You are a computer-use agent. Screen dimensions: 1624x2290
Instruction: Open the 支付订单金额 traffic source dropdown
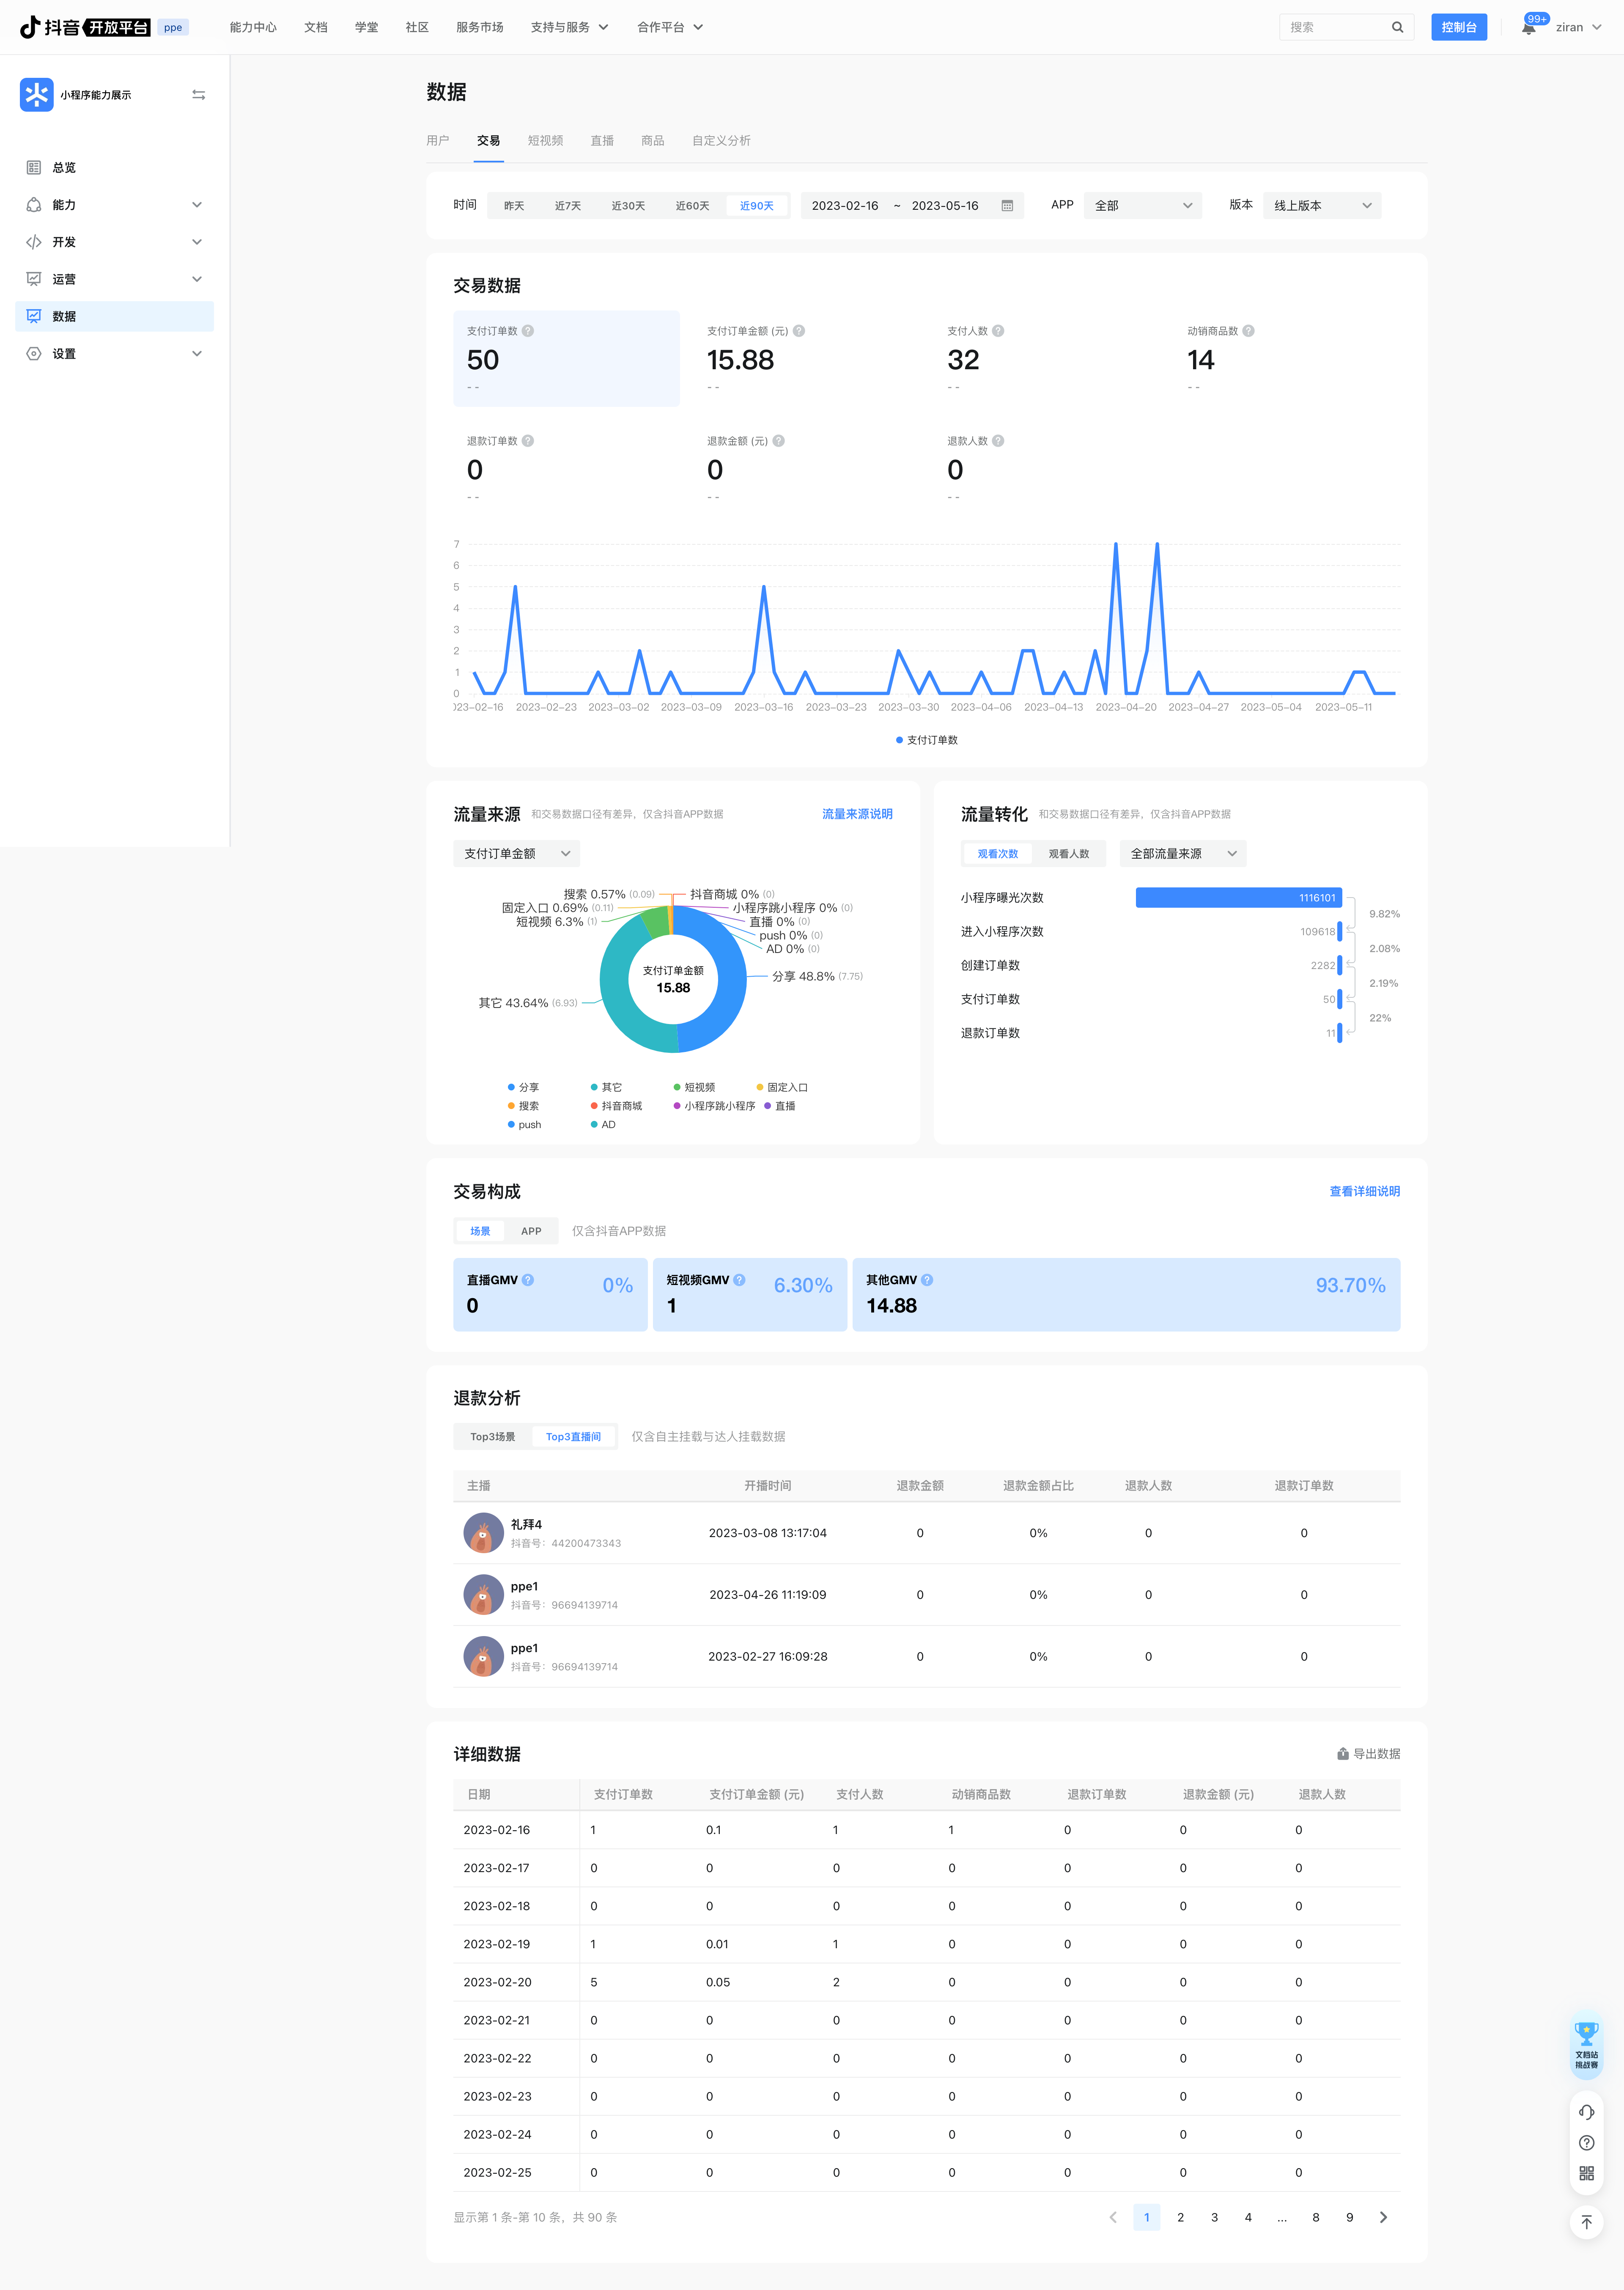point(516,854)
